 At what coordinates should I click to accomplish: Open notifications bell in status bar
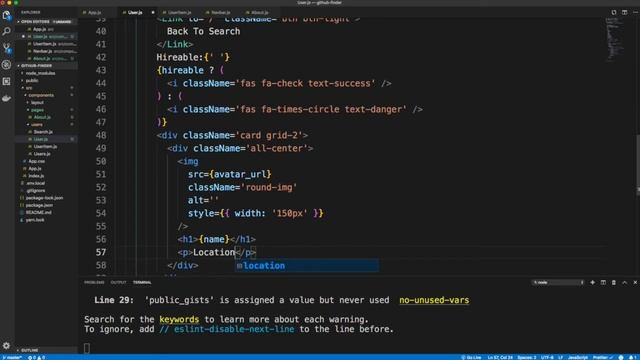click(632, 357)
